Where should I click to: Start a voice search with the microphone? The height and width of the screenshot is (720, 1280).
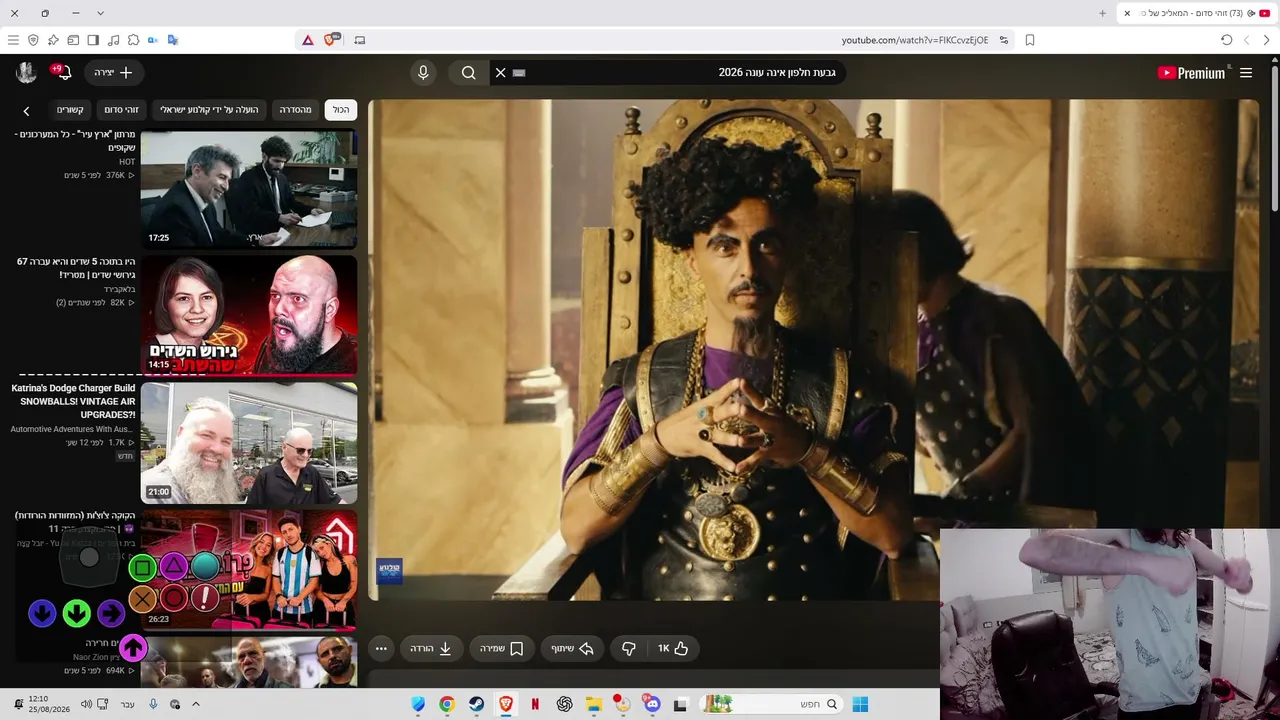(x=423, y=73)
